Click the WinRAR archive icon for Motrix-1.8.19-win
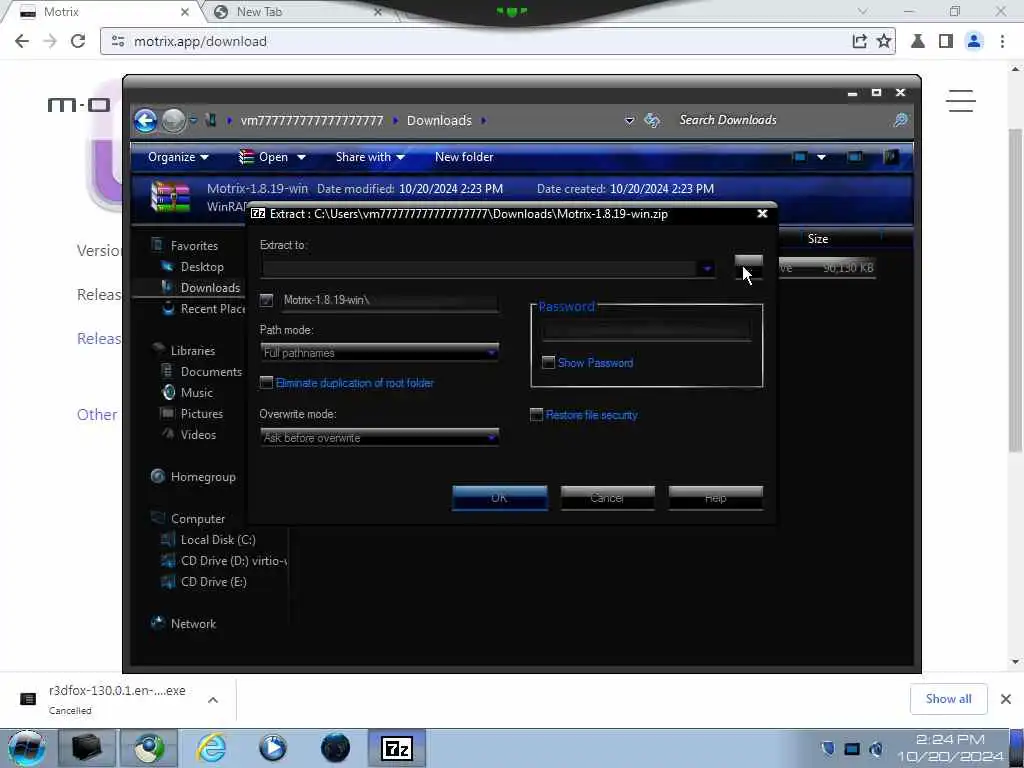The height and width of the screenshot is (768, 1024). click(x=170, y=197)
